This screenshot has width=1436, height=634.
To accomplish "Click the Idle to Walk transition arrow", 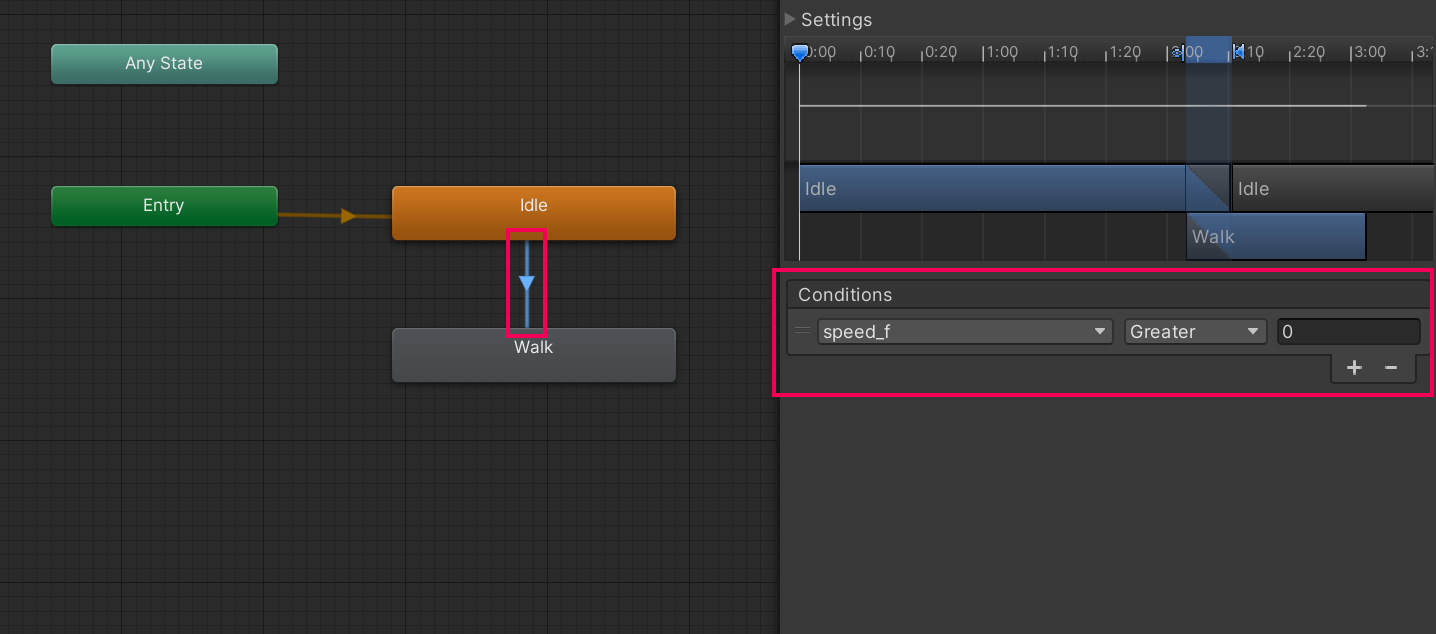I will (x=527, y=283).
